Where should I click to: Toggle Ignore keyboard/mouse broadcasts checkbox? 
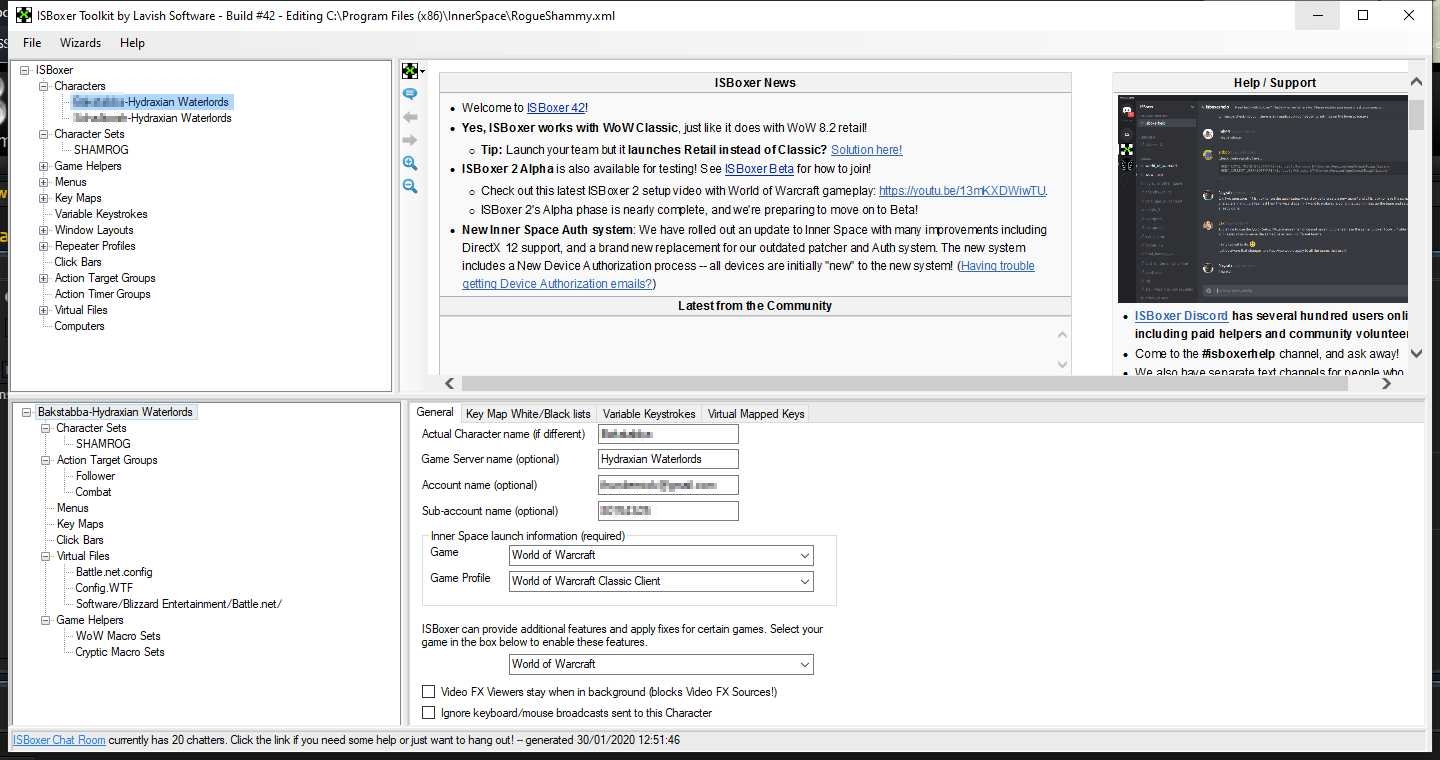pyautogui.click(x=429, y=713)
